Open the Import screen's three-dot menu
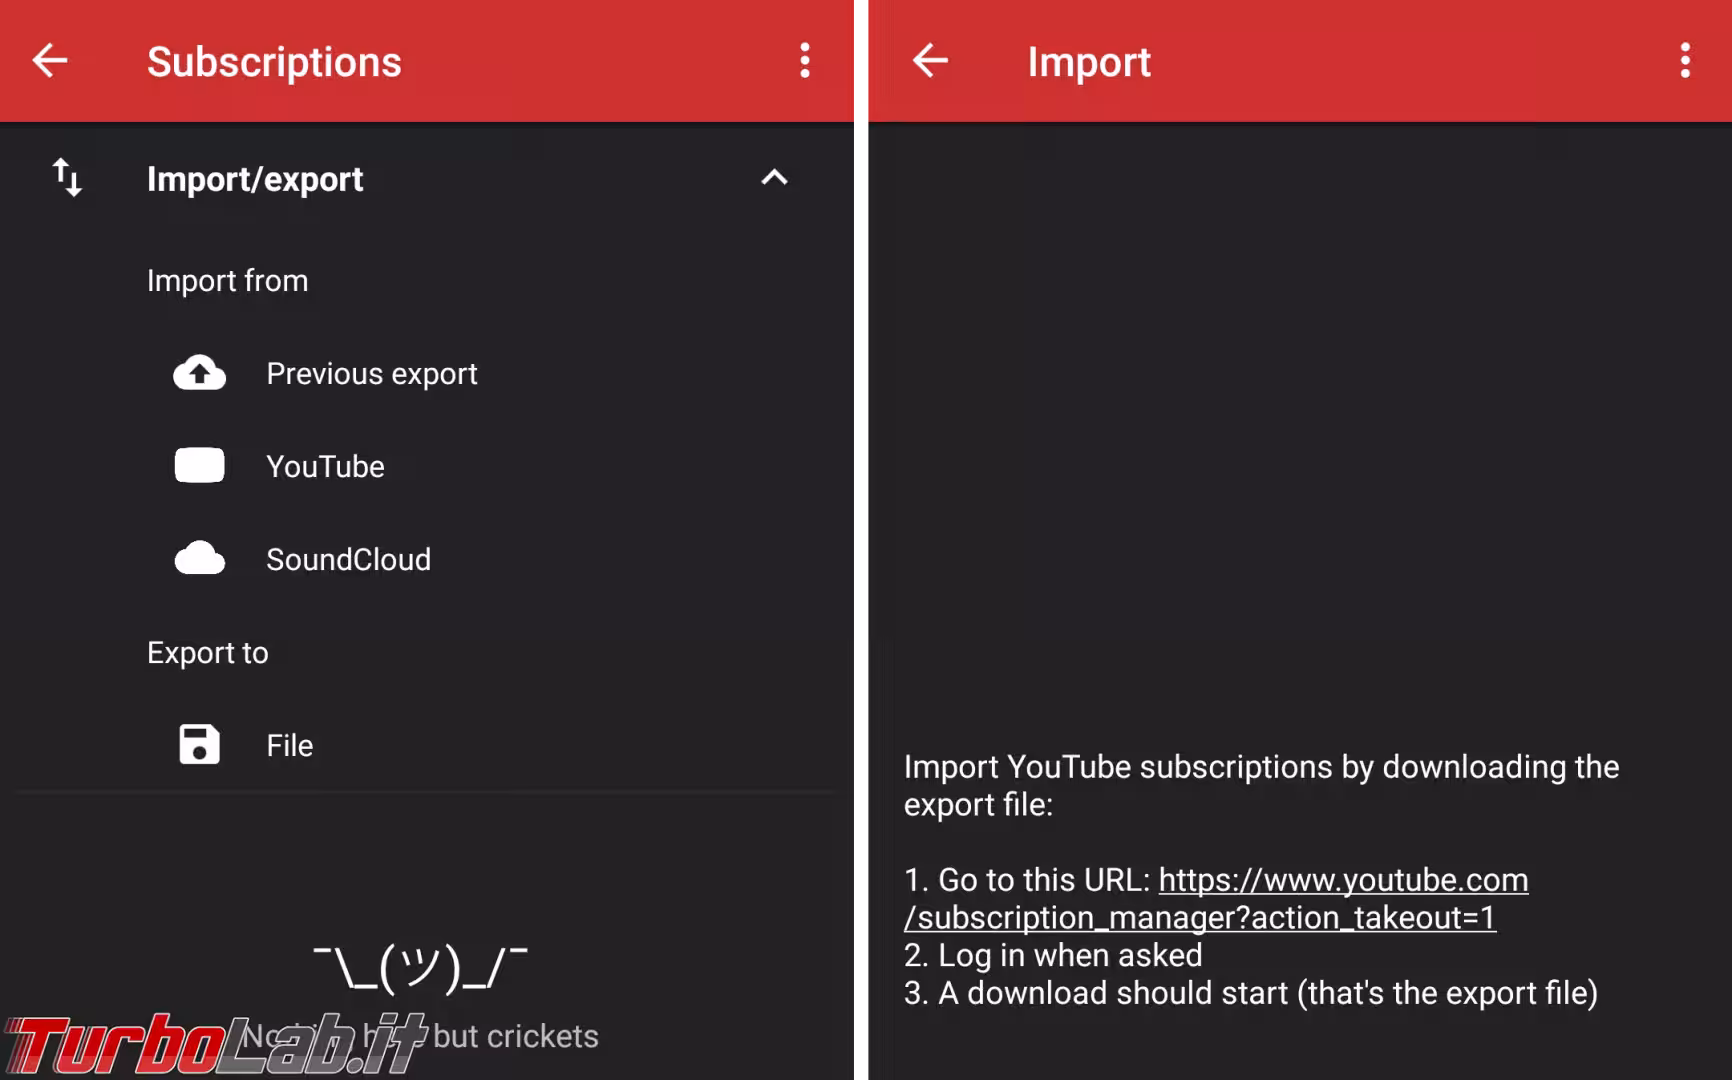The height and width of the screenshot is (1080, 1732). tap(1685, 61)
